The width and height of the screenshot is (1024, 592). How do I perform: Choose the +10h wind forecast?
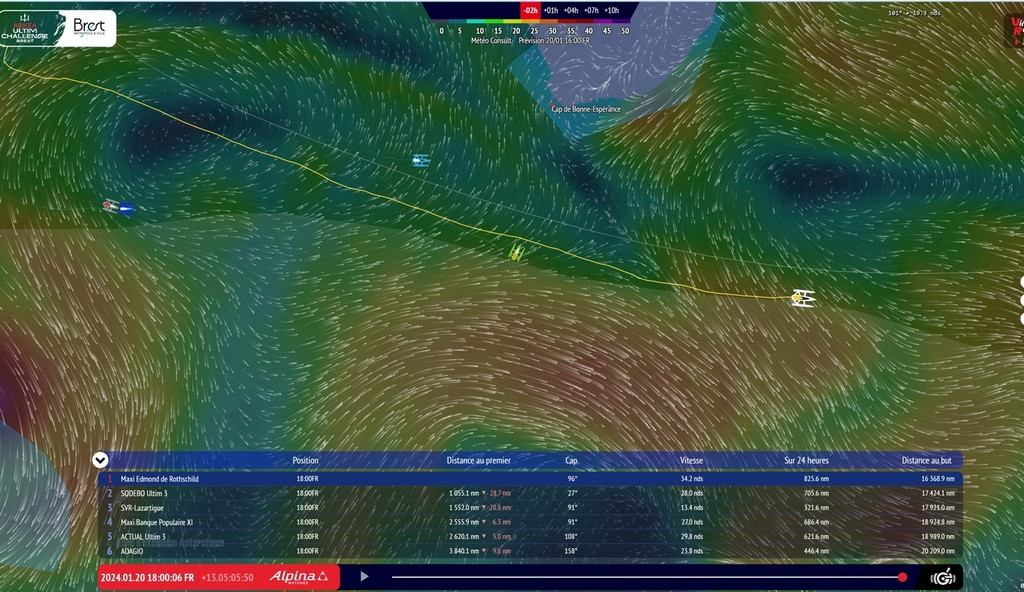pos(612,10)
